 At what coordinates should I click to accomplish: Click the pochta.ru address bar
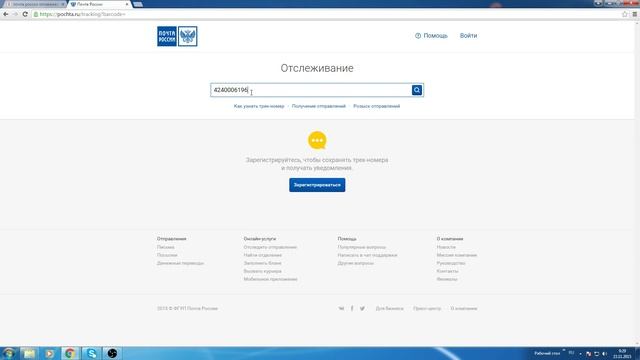click(x=327, y=14)
